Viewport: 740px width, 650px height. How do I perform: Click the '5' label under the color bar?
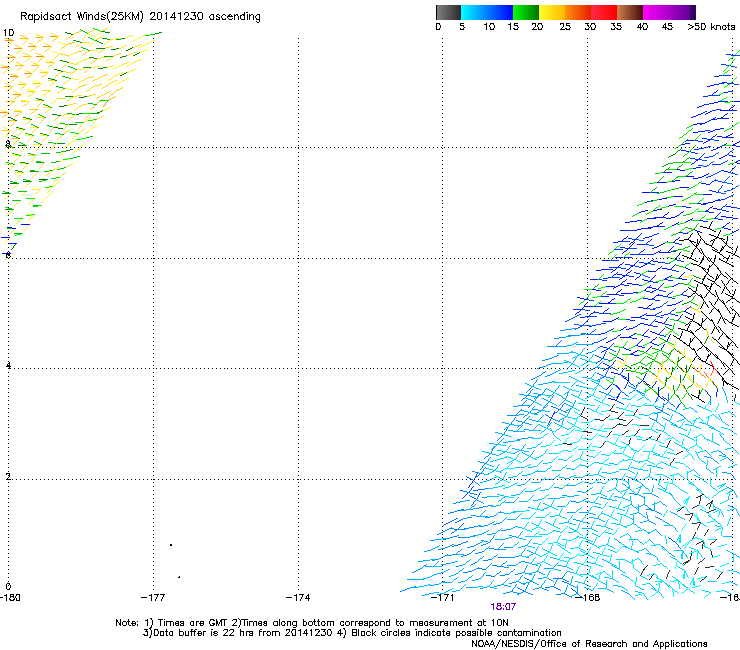(462, 27)
